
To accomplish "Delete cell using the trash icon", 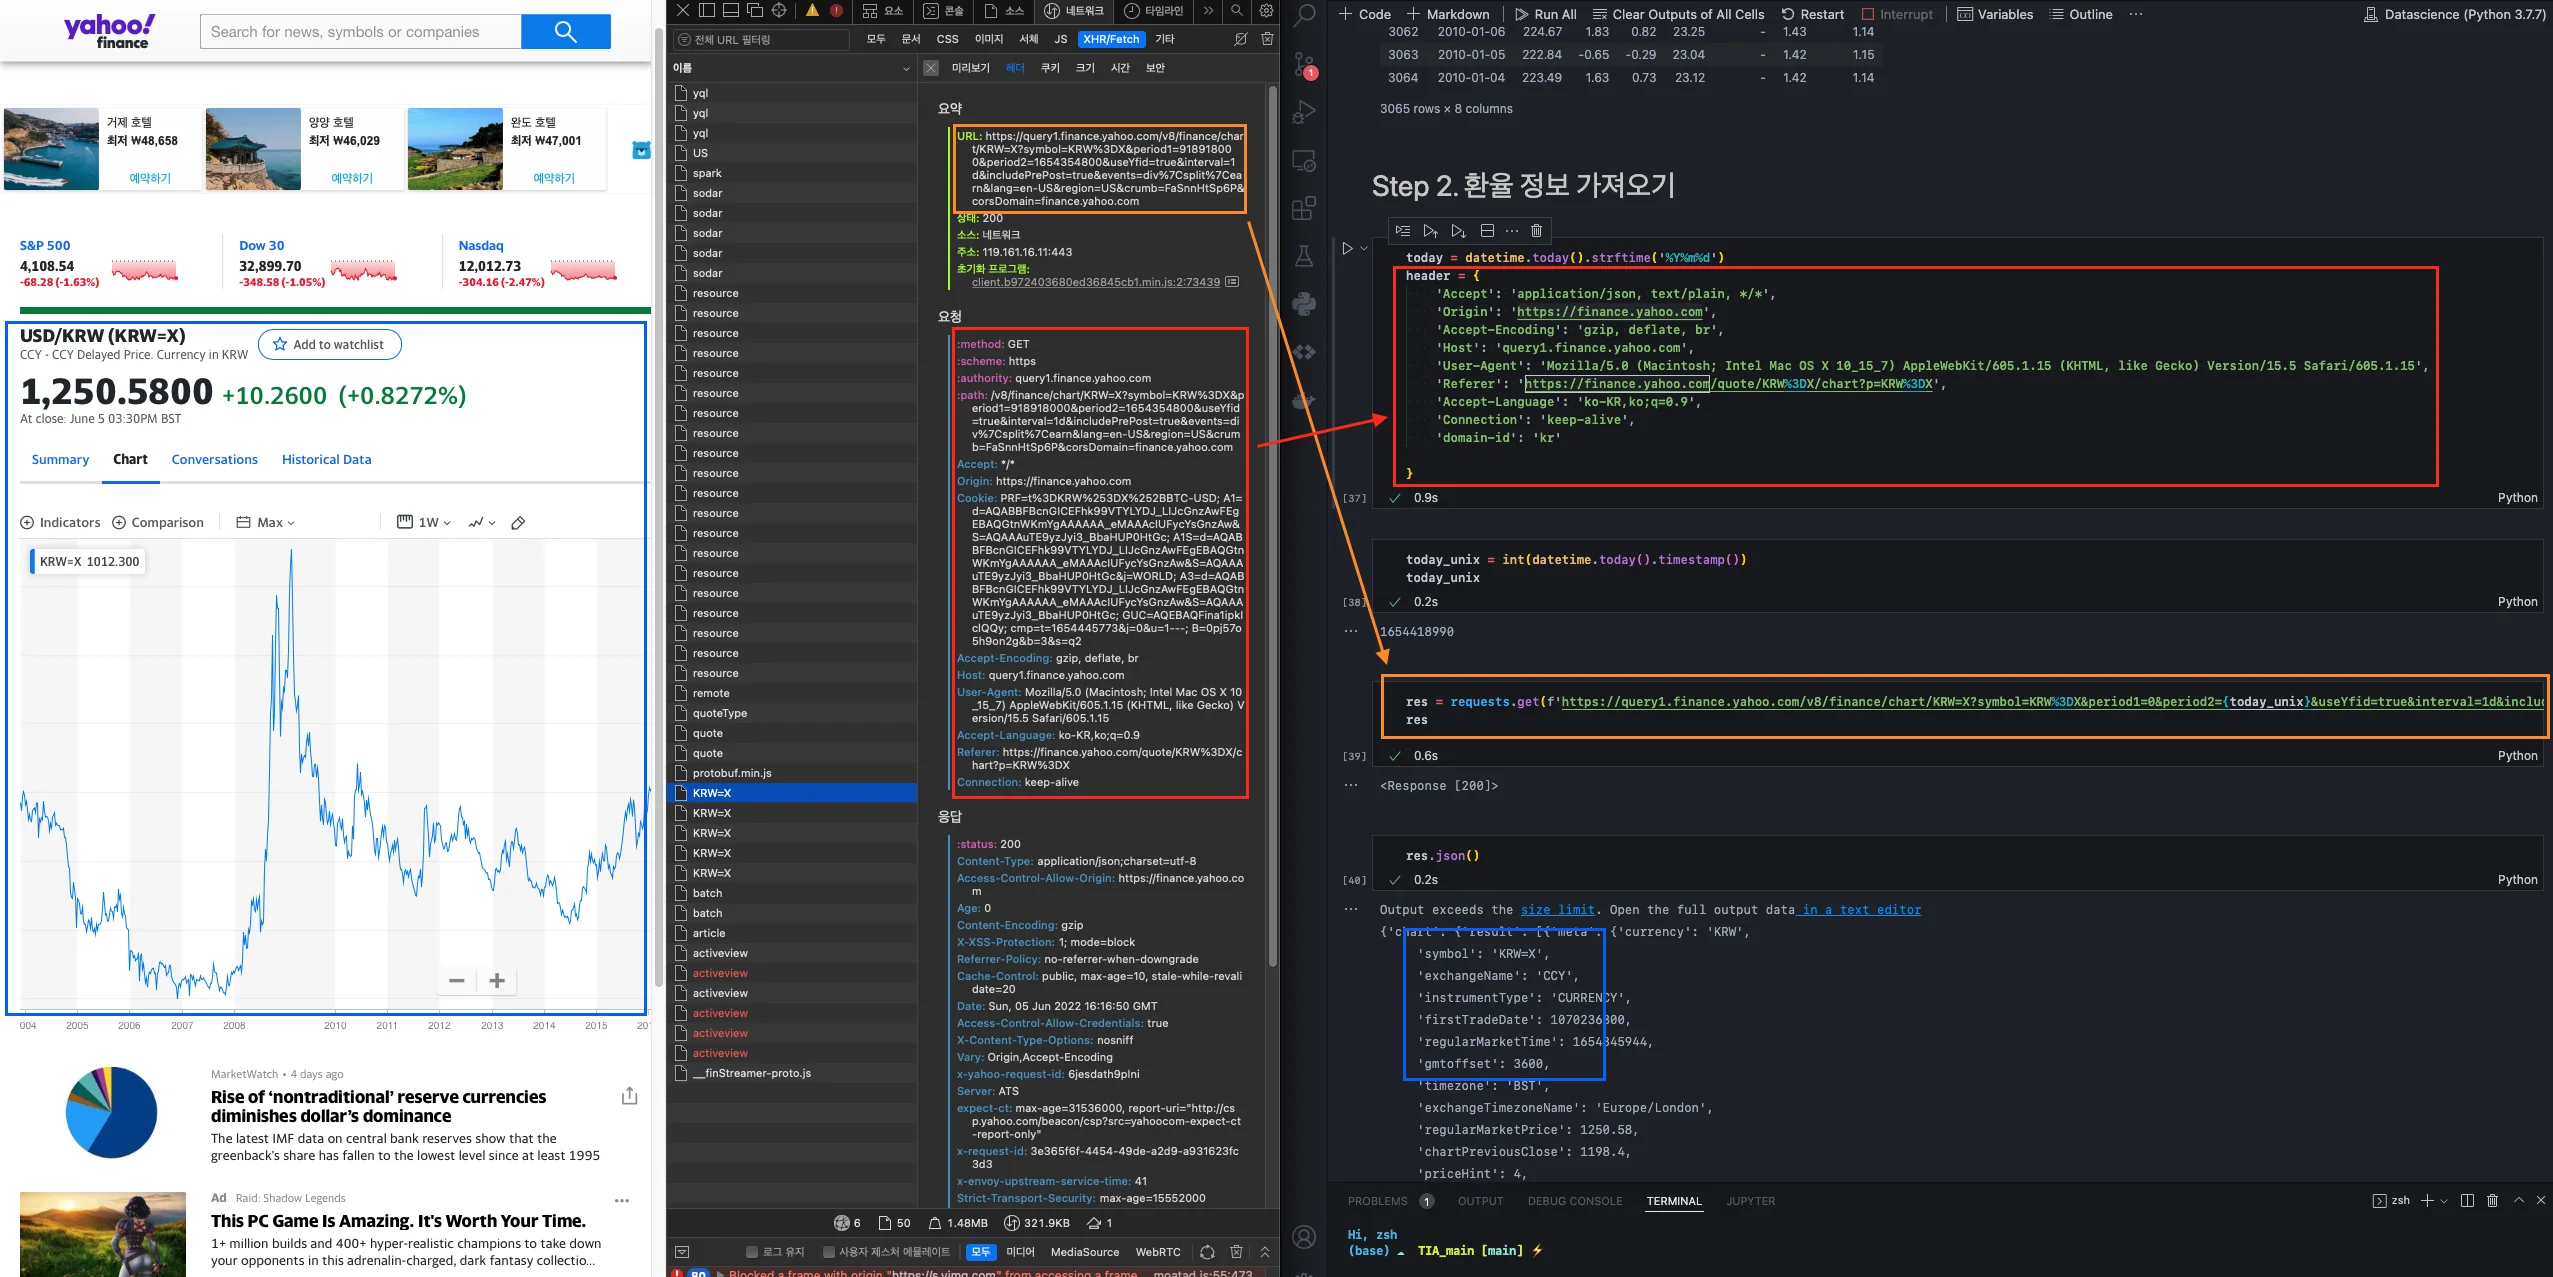I will coord(1536,231).
